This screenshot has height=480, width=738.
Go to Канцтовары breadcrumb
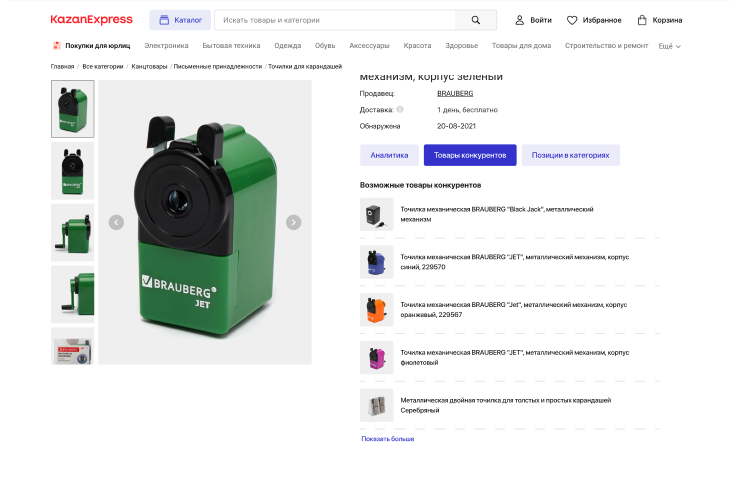(x=149, y=66)
